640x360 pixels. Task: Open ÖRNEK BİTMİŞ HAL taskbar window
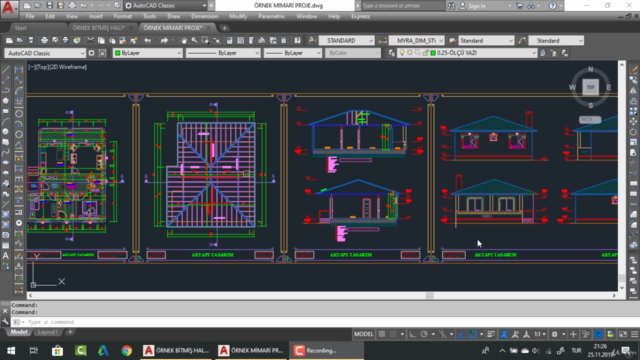coord(176,350)
